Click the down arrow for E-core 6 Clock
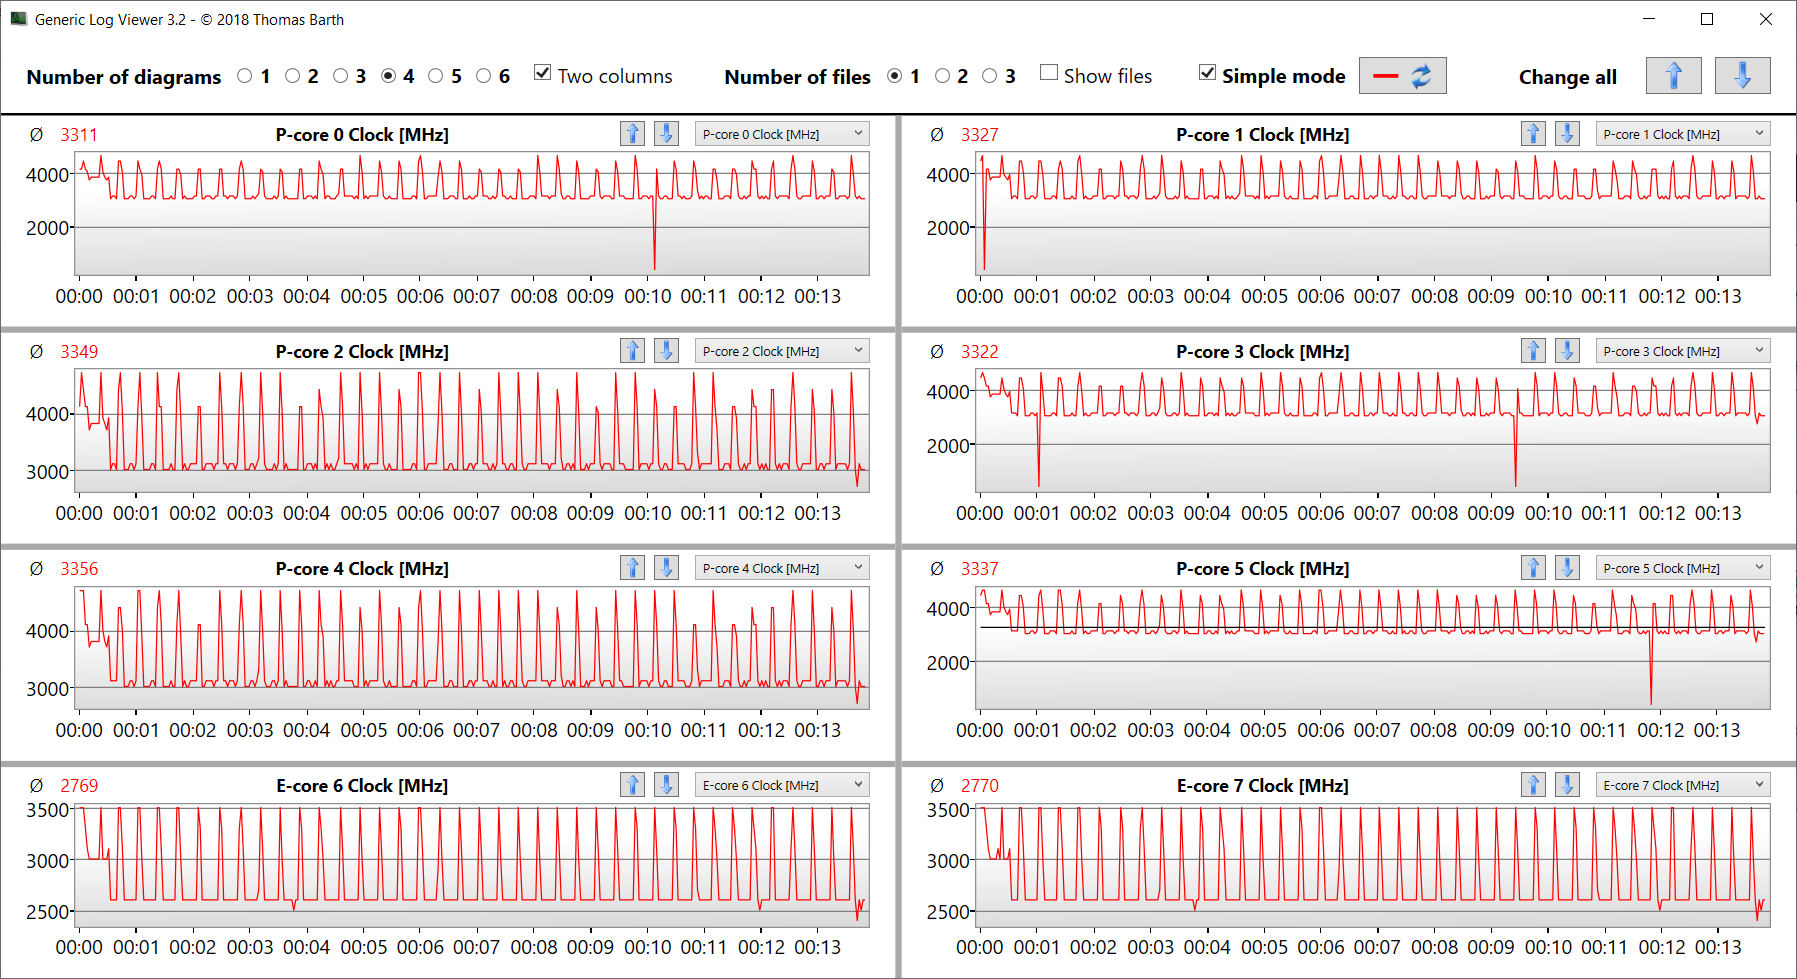 [x=666, y=785]
